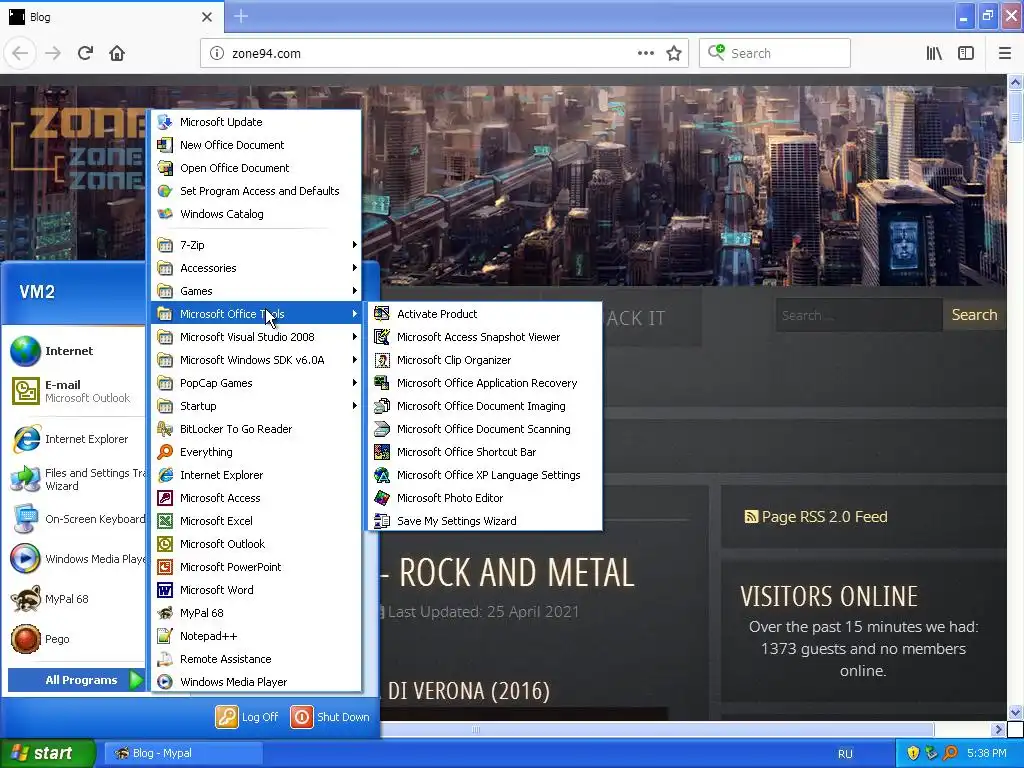Expand the PopCap Games folder
The width and height of the screenshot is (1024, 768).
[256, 383]
